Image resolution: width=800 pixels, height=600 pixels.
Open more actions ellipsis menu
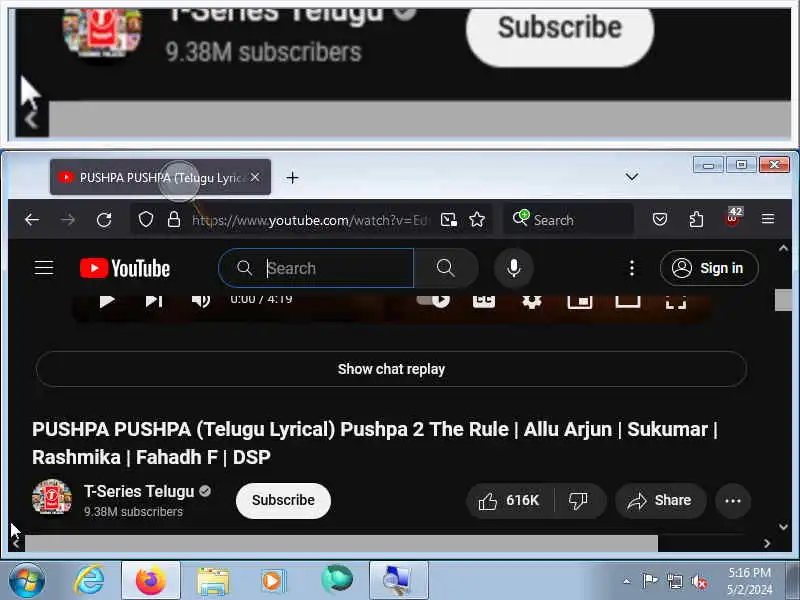pos(733,501)
